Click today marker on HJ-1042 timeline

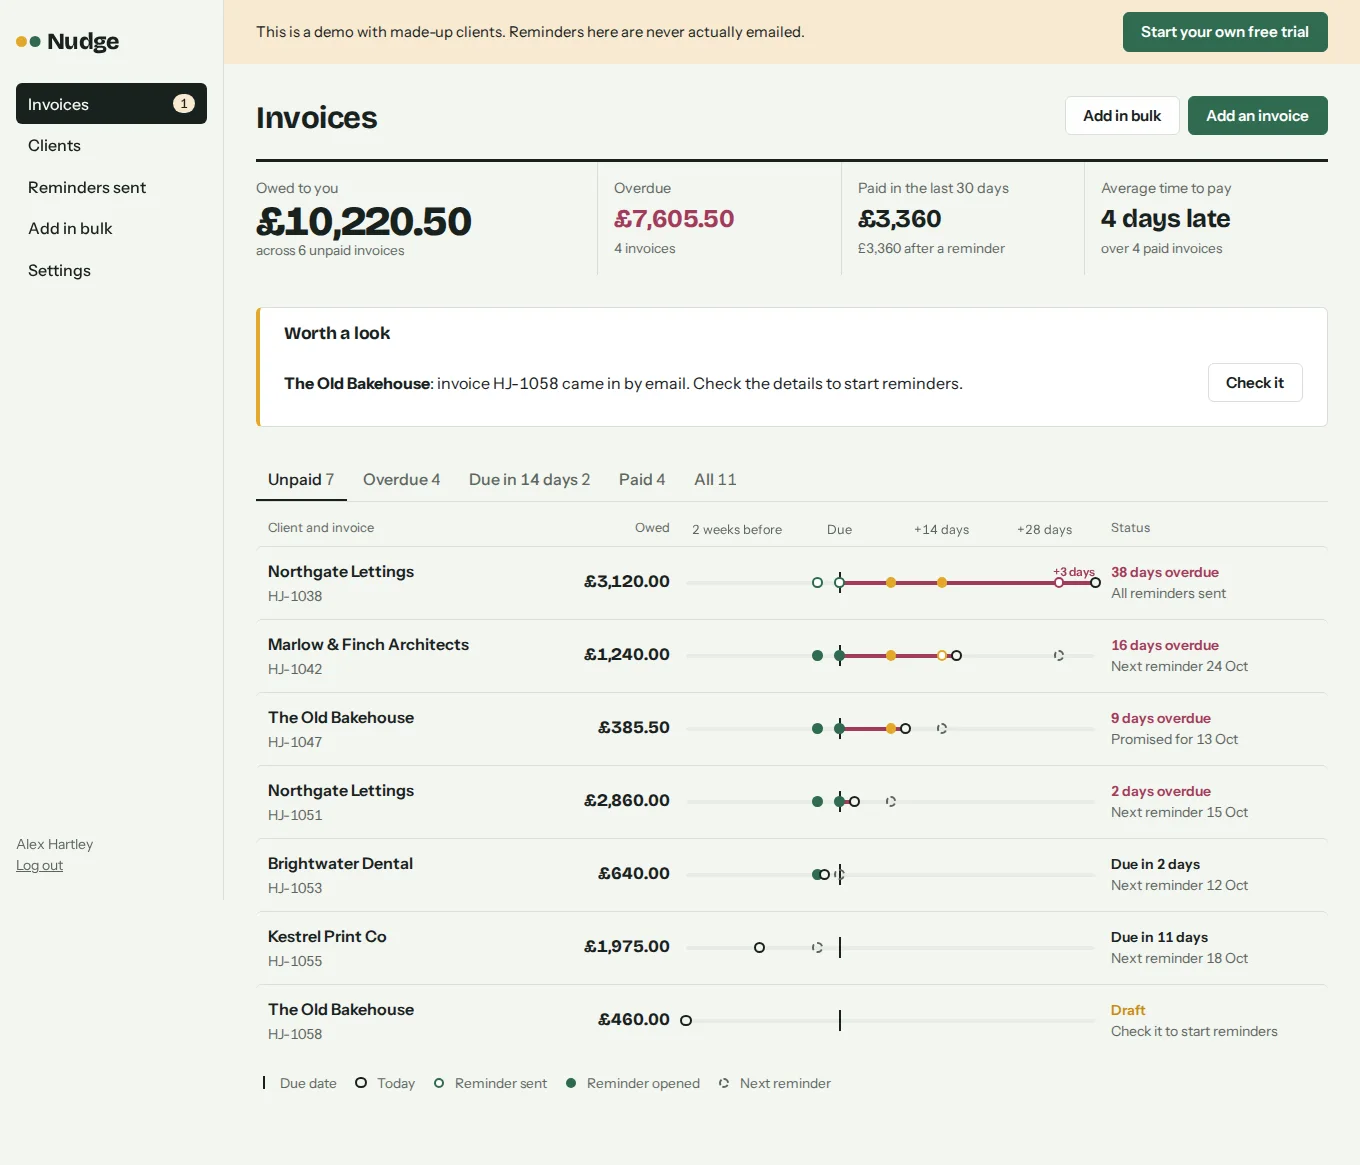[x=956, y=656]
